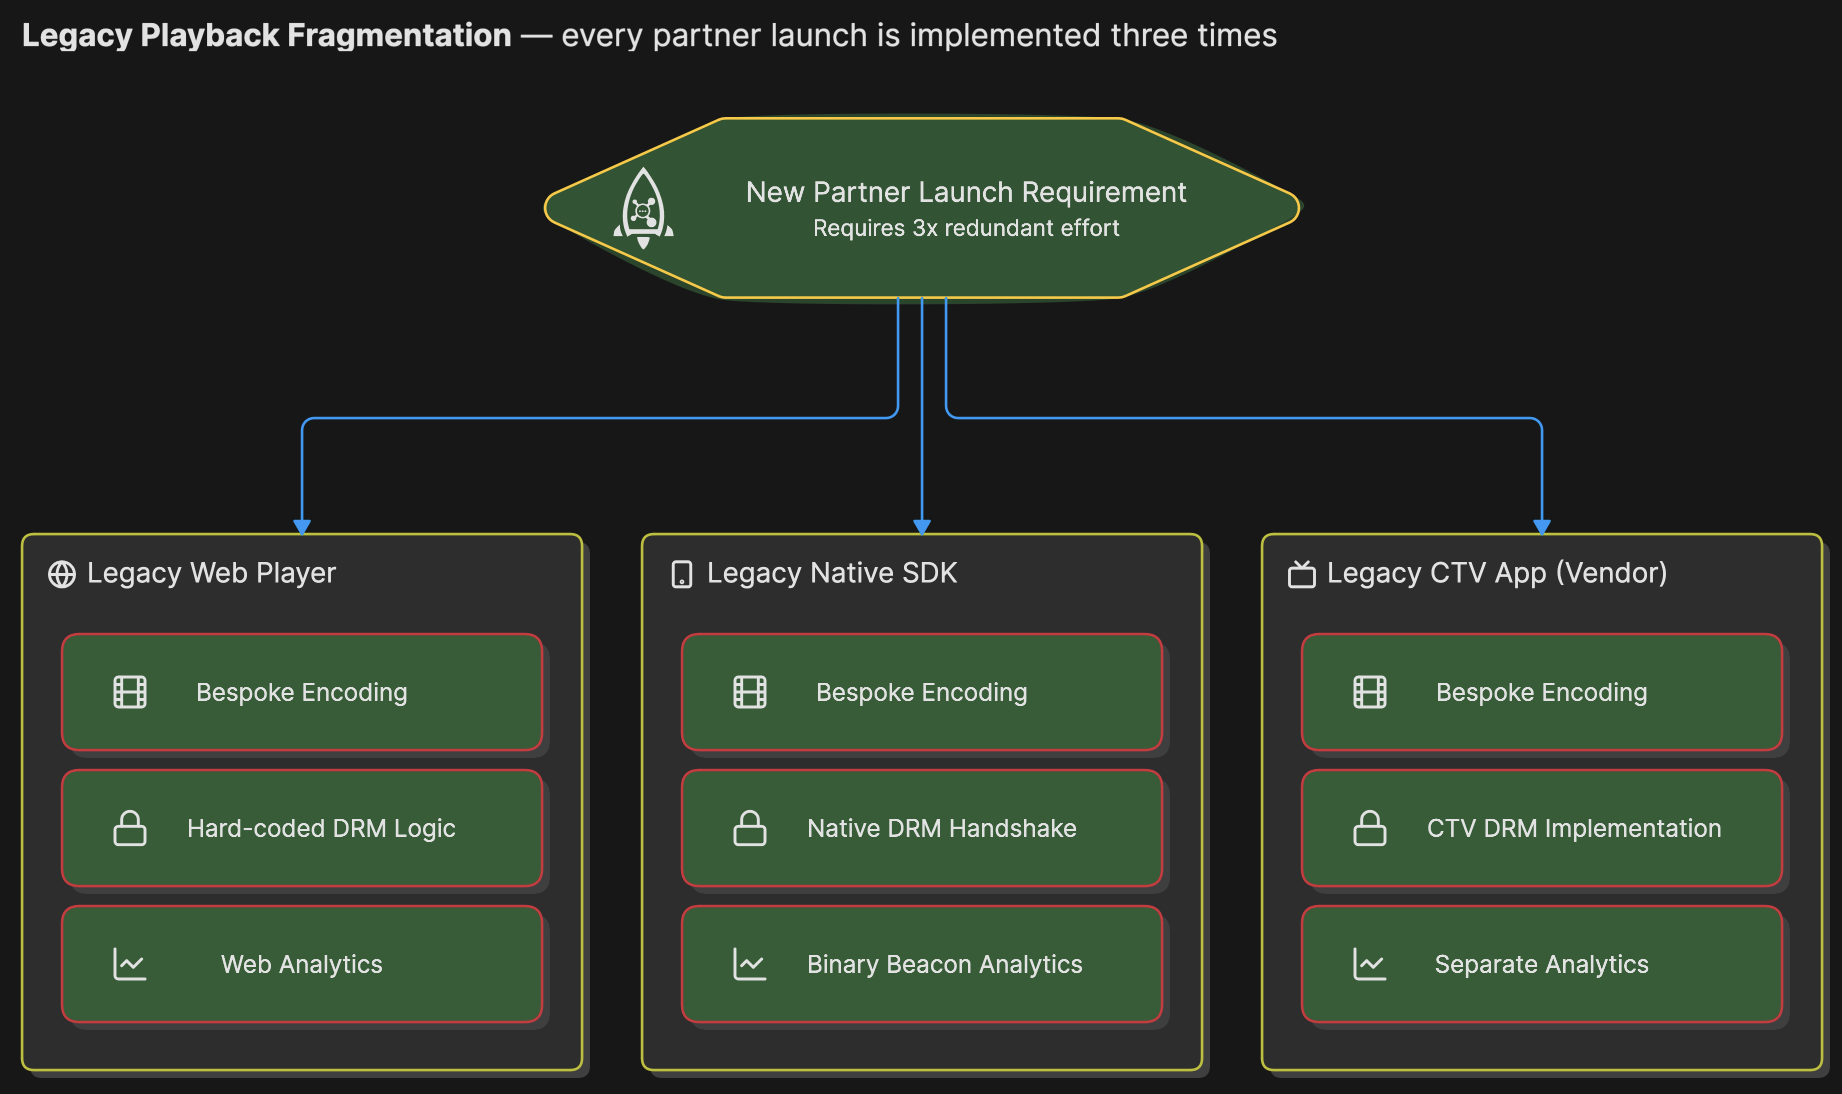Select Bespoke Encoding label in Legacy Web Player

(302, 692)
